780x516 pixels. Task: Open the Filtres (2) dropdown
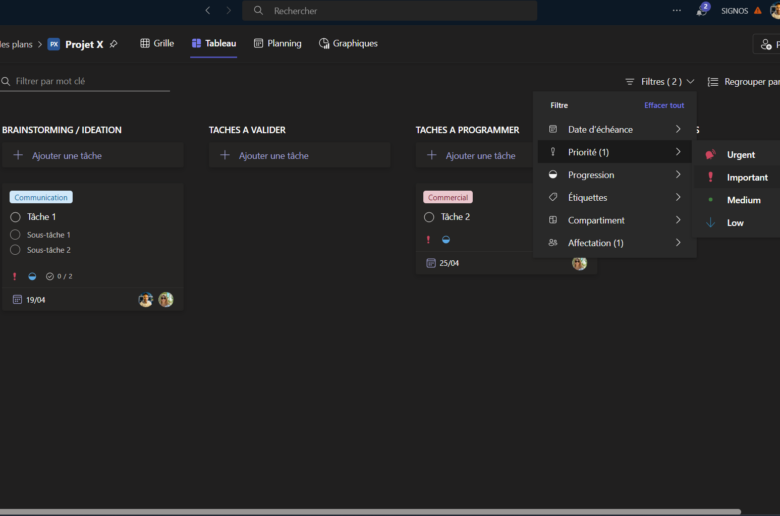click(659, 81)
